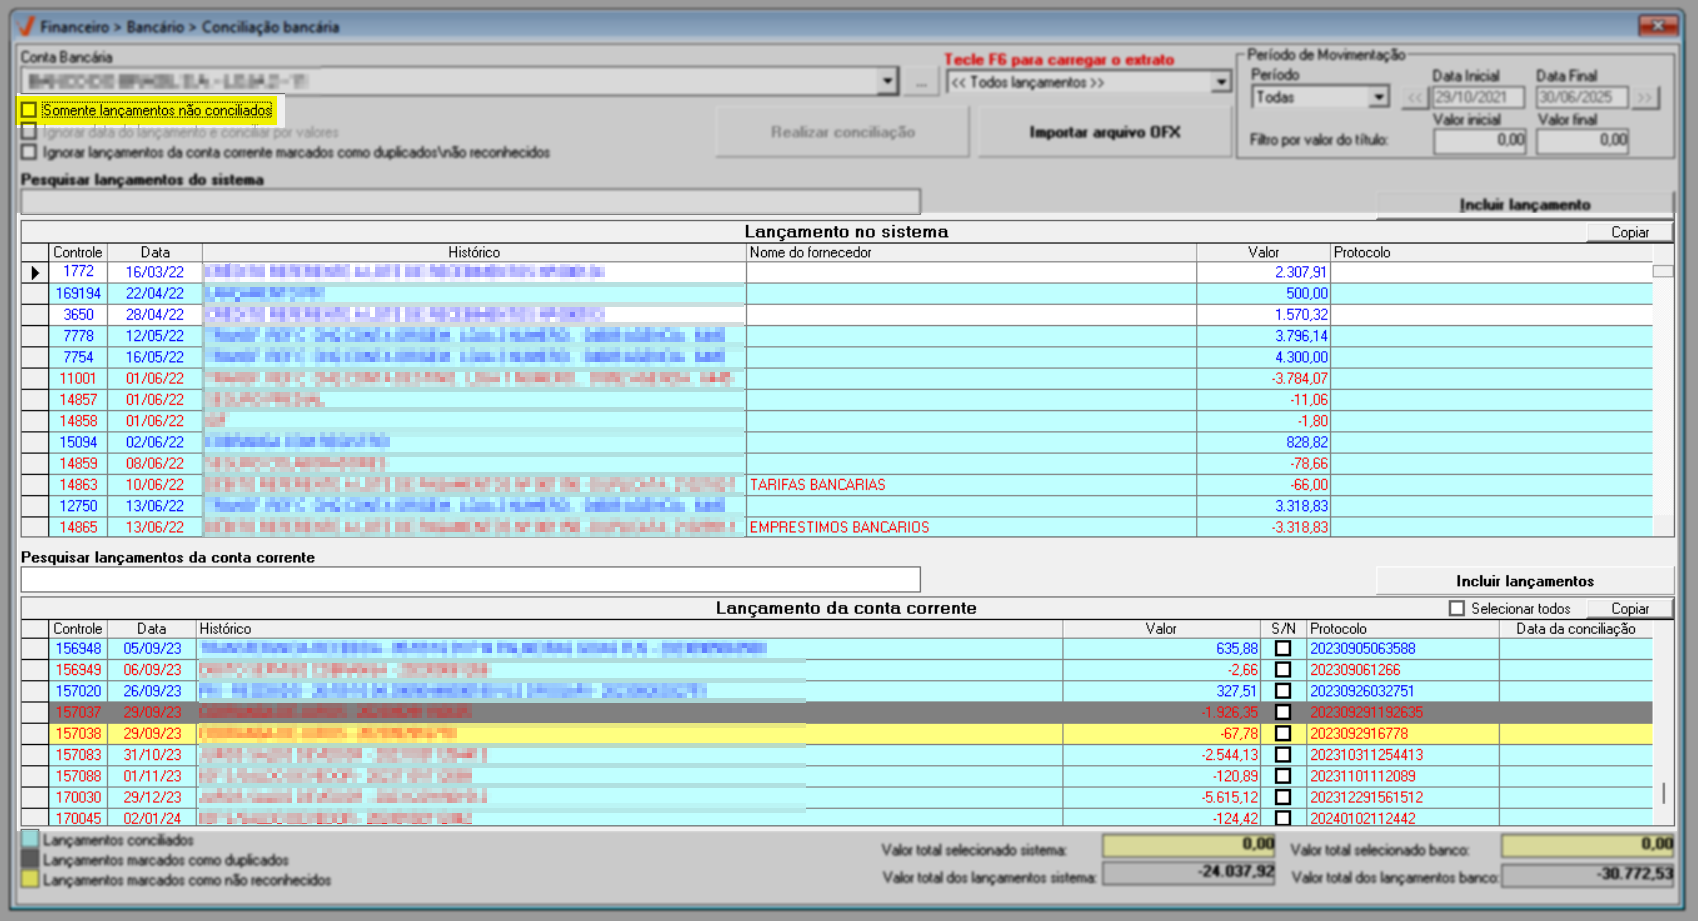Click 'Incluir lançamento' button
Screen dimensions: 1698x921
[x=1524, y=204]
